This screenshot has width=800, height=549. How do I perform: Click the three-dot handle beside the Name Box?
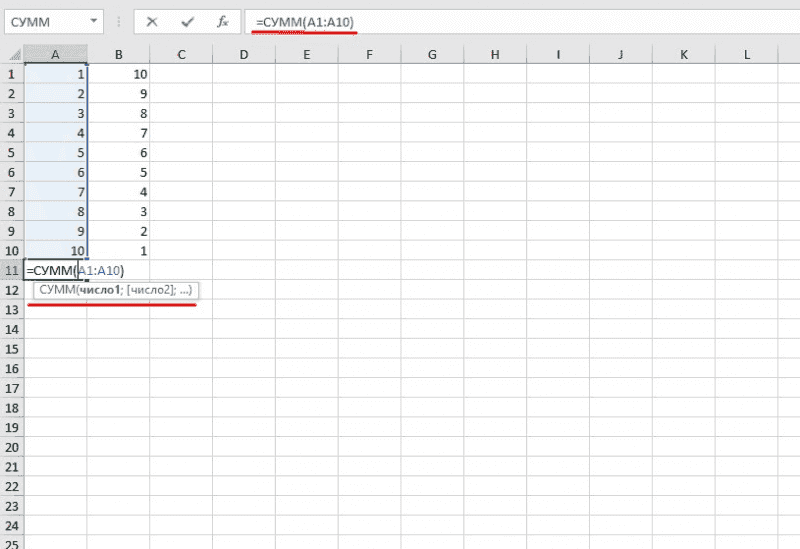119,22
